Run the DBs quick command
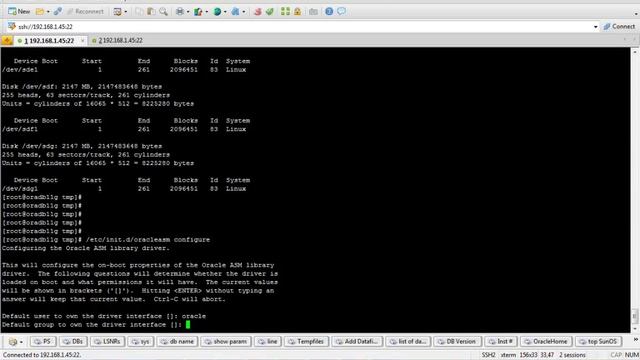 click(73, 341)
